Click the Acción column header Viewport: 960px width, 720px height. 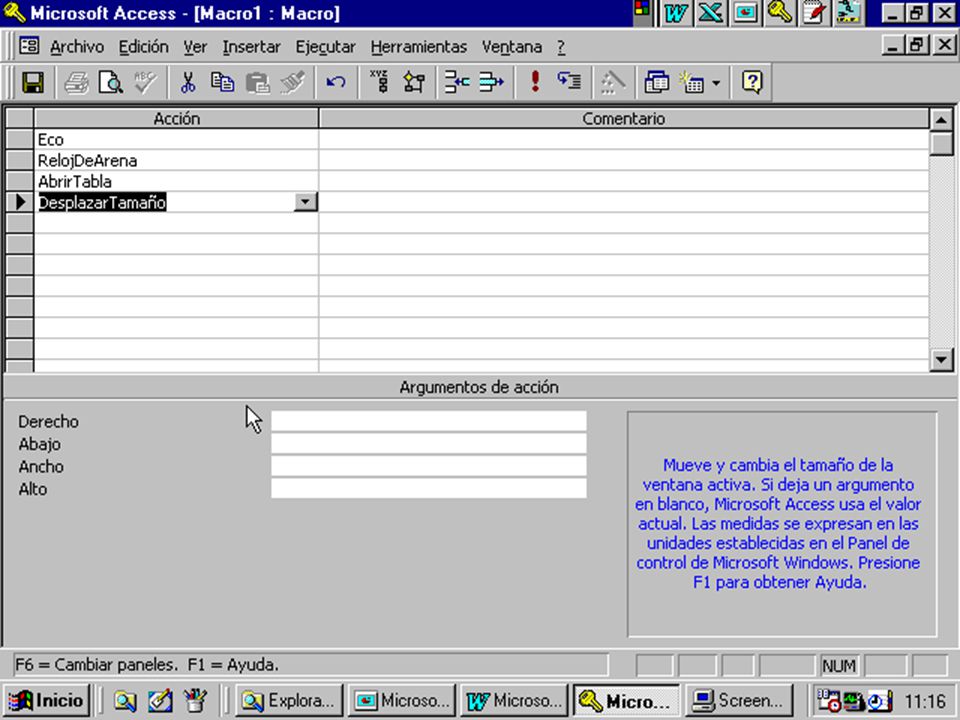point(176,118)
